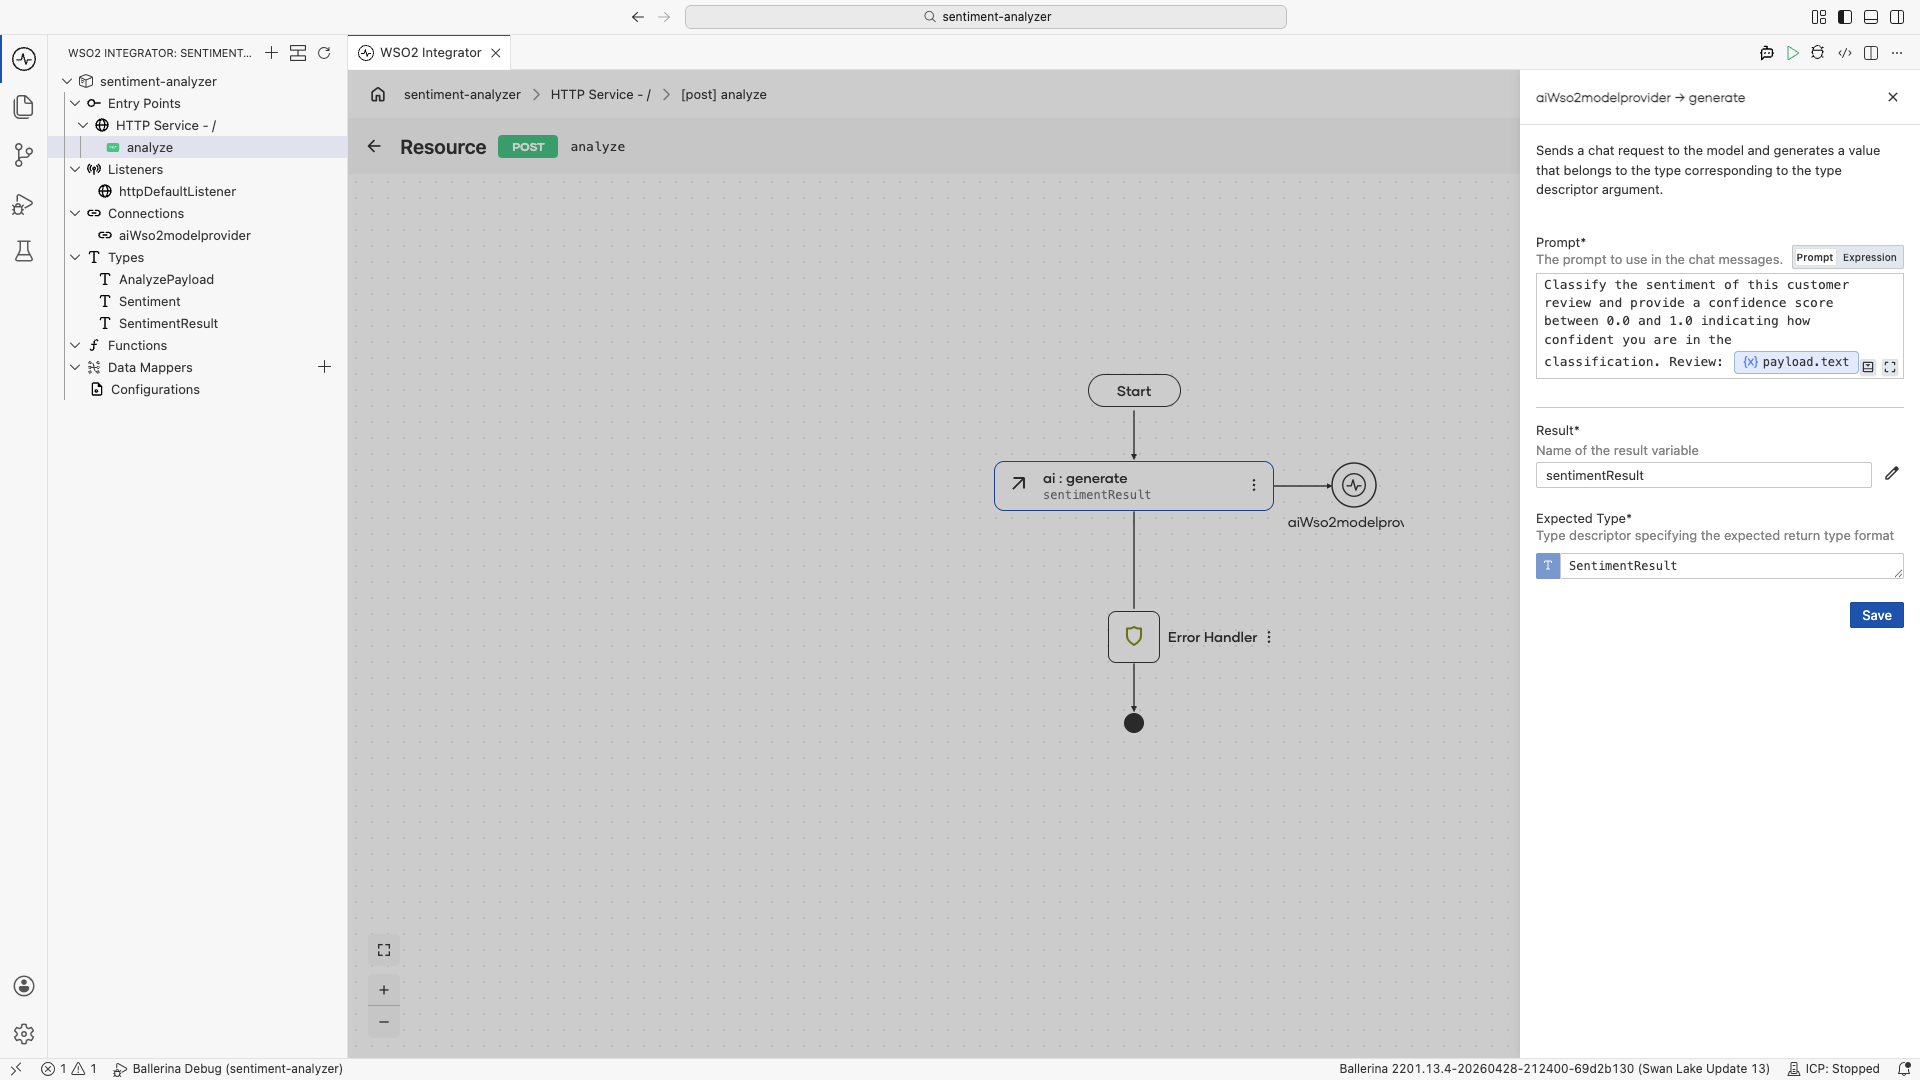Expand the prompt editor to full view
This screenshot has width=1920, height=1080.
click(1890, 367)
